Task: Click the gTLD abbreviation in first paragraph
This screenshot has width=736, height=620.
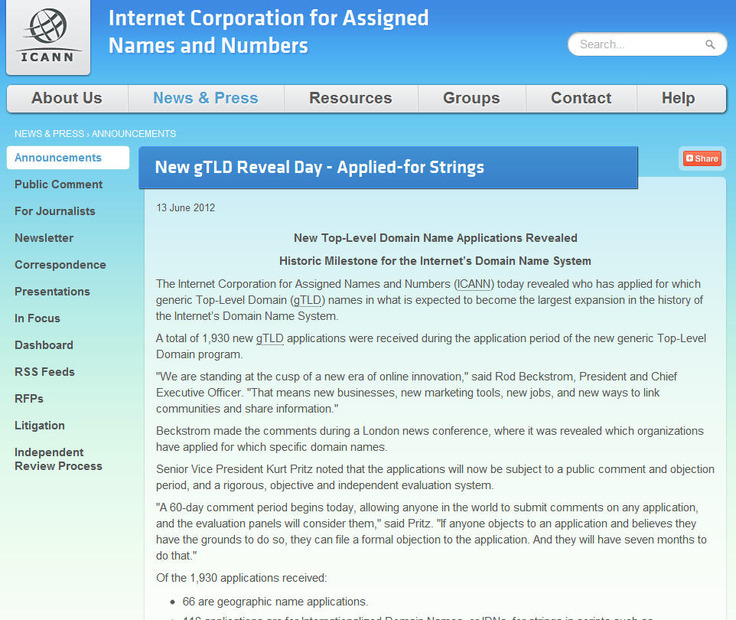Action: [x=307, y=300]
